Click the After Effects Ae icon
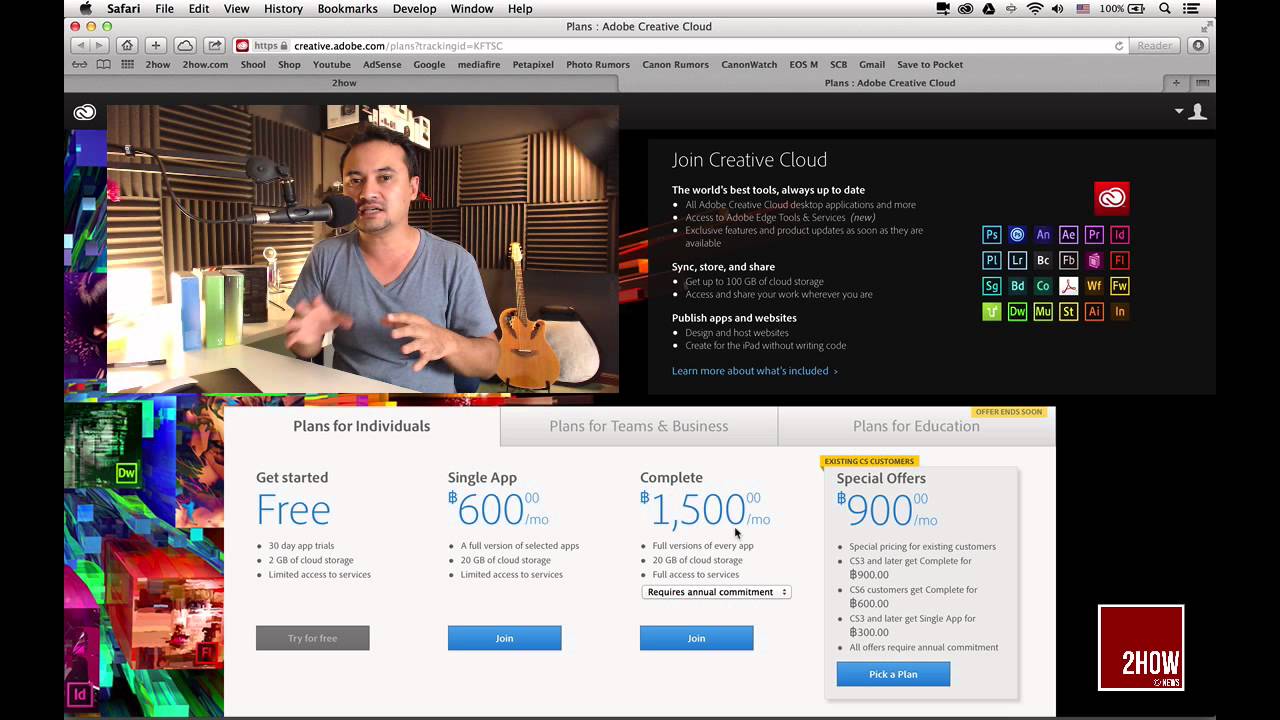The image size is (1280, 720). tap(1068, 235)
